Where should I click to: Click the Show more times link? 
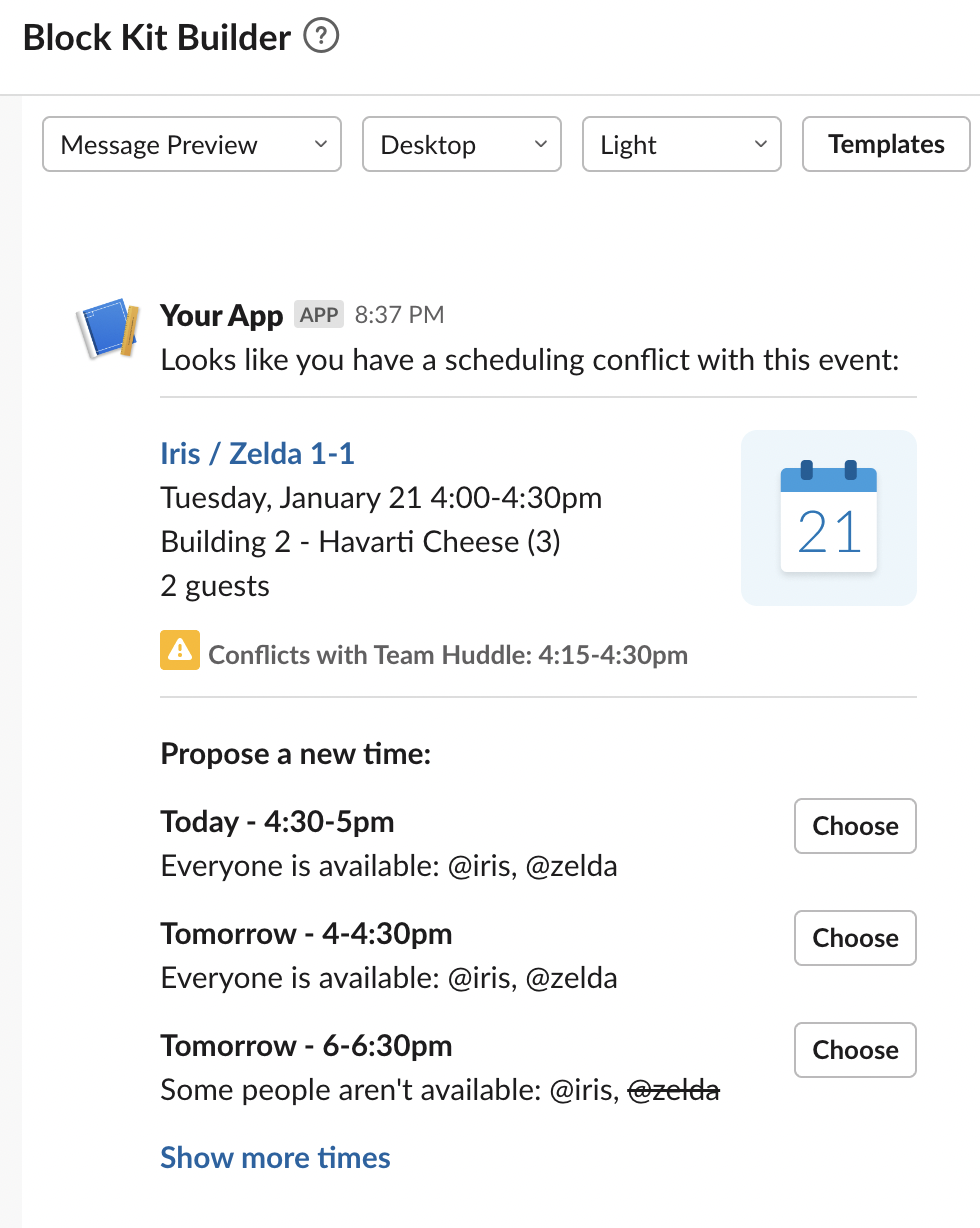(x=275, y=1158)
